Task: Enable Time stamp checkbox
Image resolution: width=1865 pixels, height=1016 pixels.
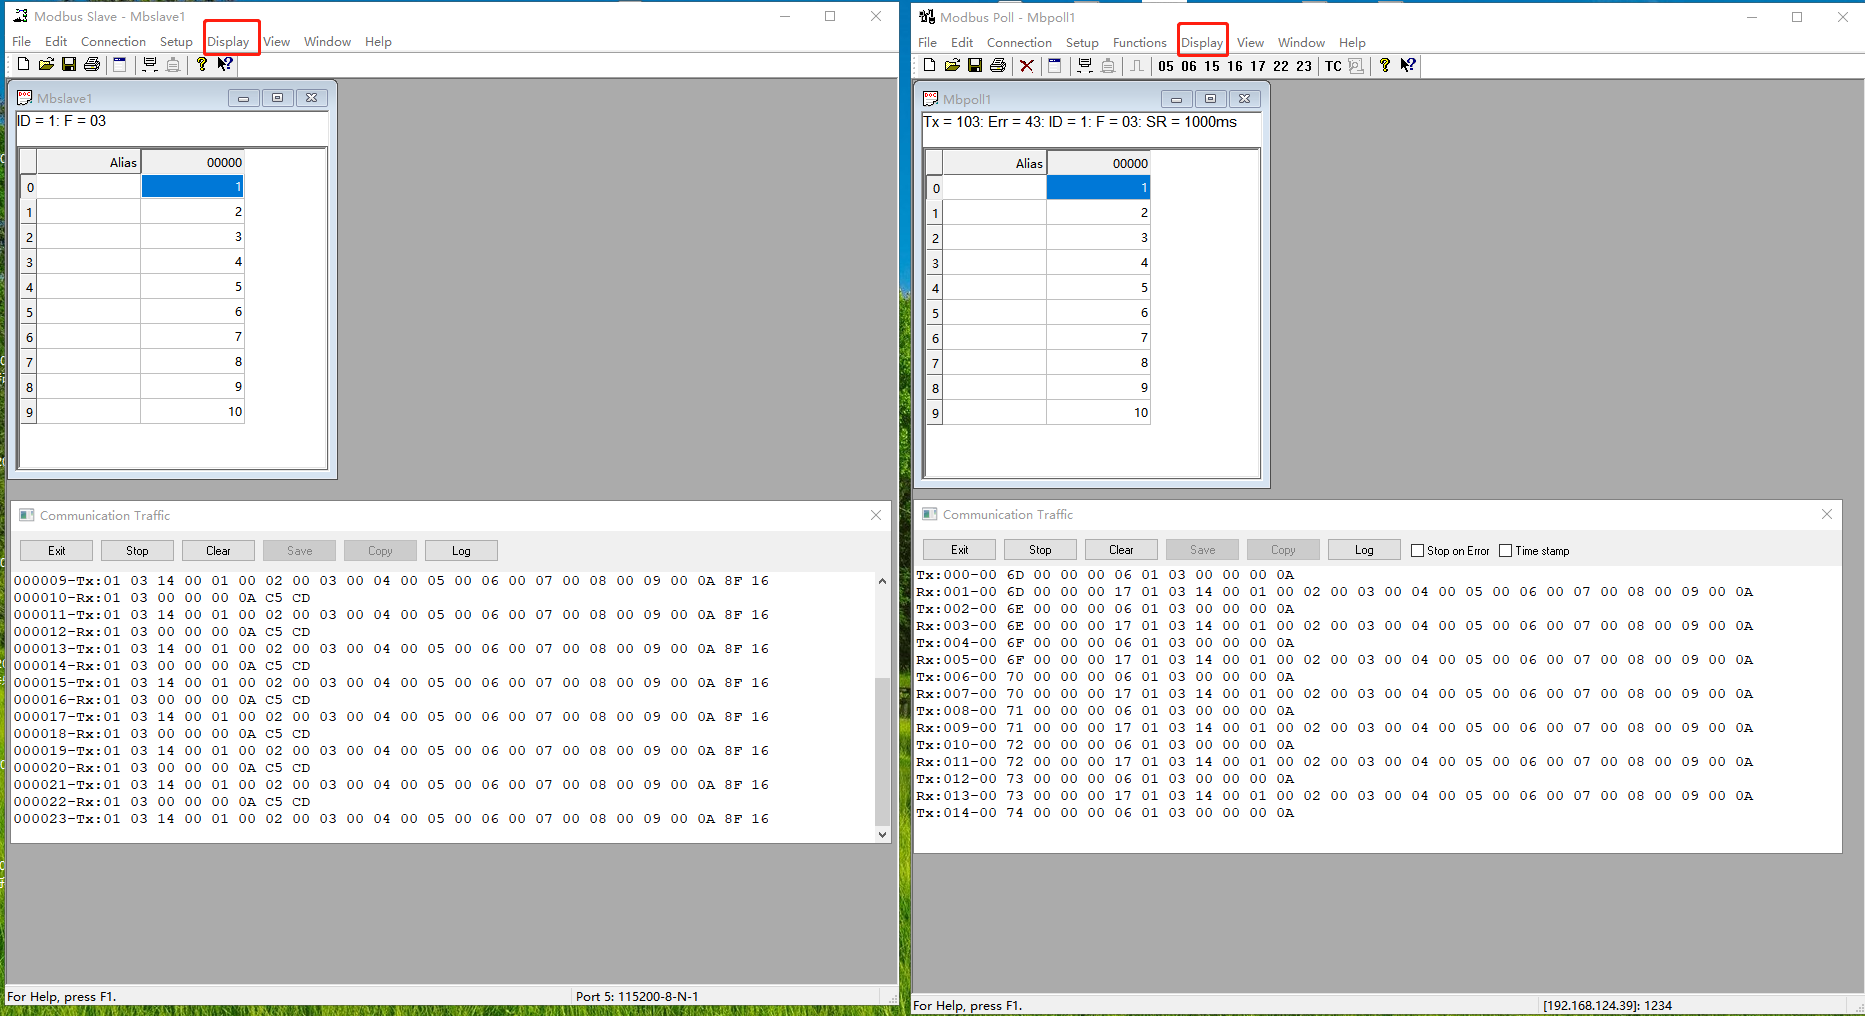Action: 1506,551
